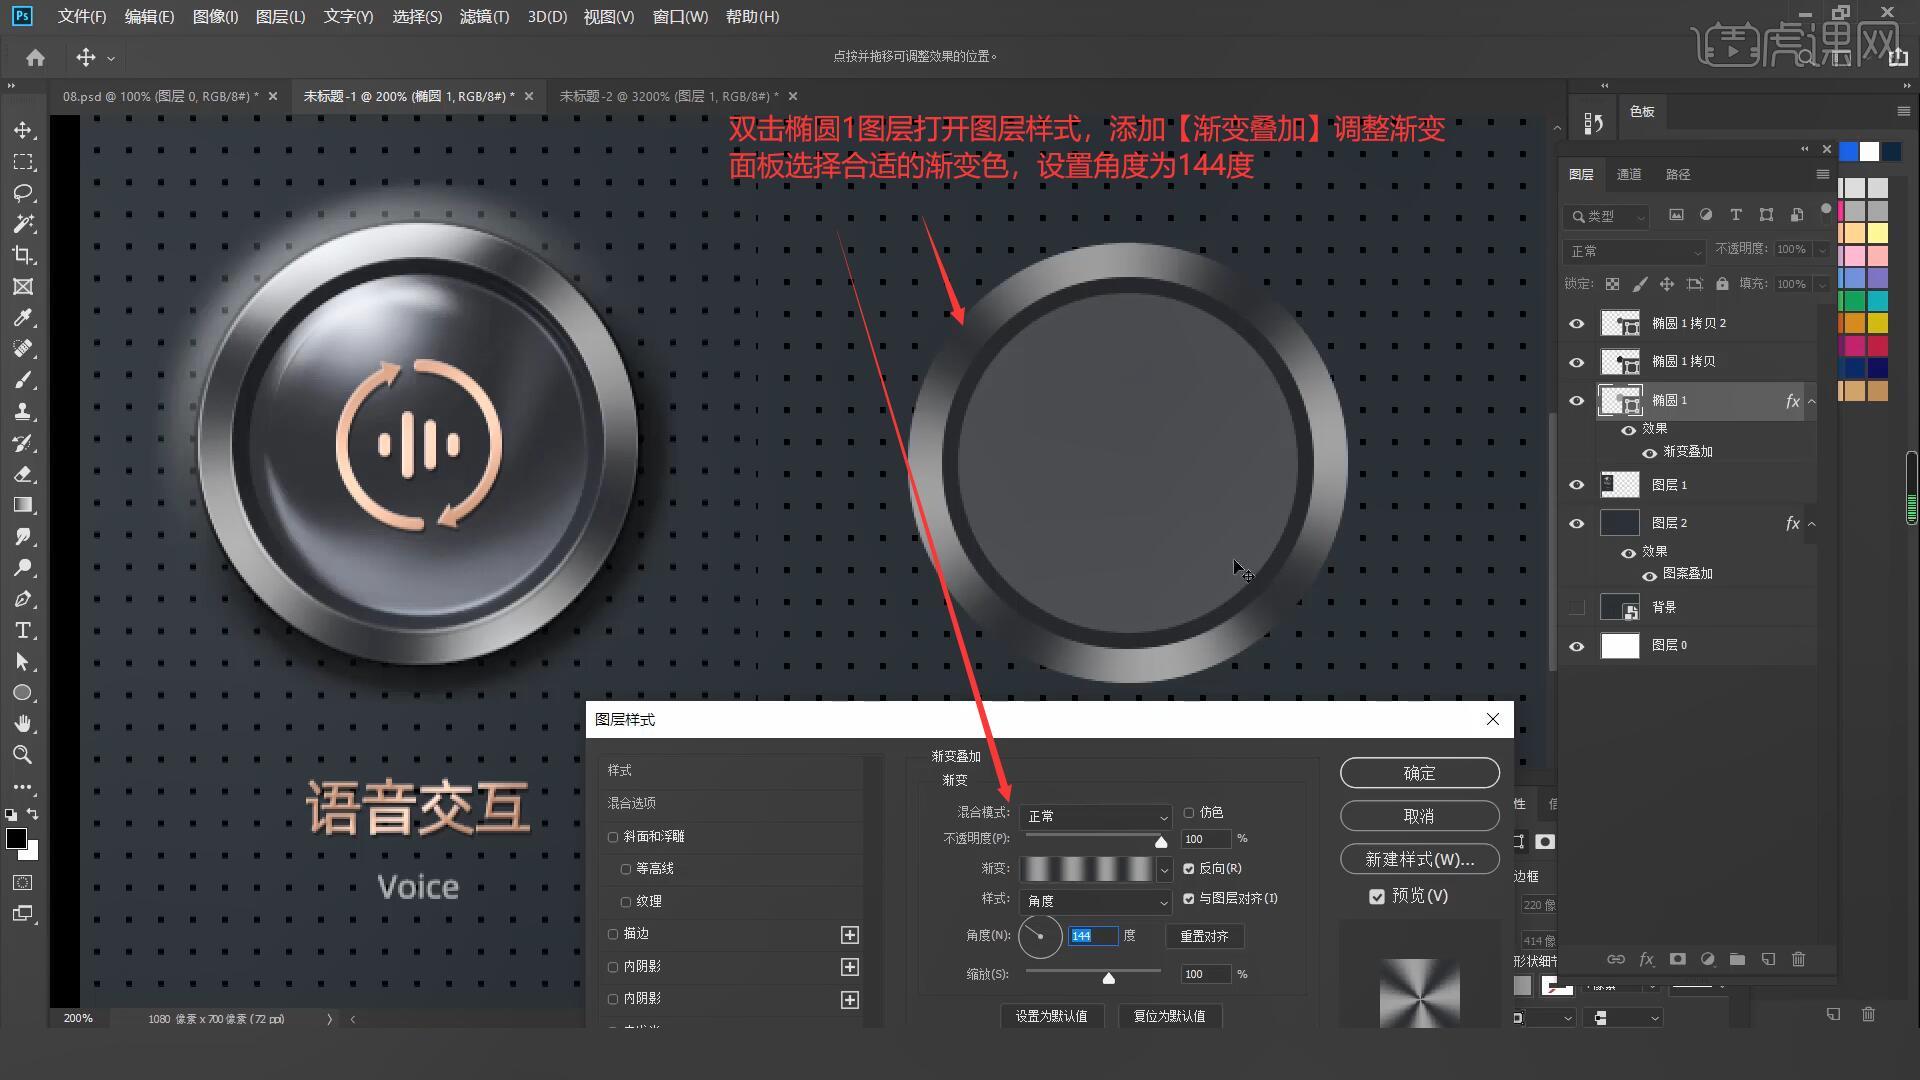Click the delete layer trash icon
The height and width of the screenshot is (1080, 1920).
pyautogui.click(x=1798, y=959)
